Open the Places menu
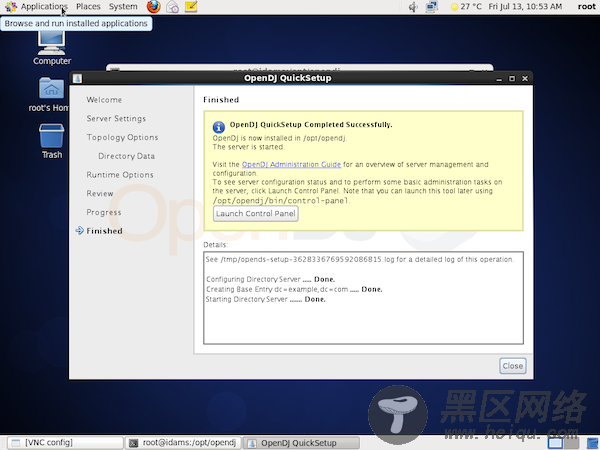 coord(88,7)
